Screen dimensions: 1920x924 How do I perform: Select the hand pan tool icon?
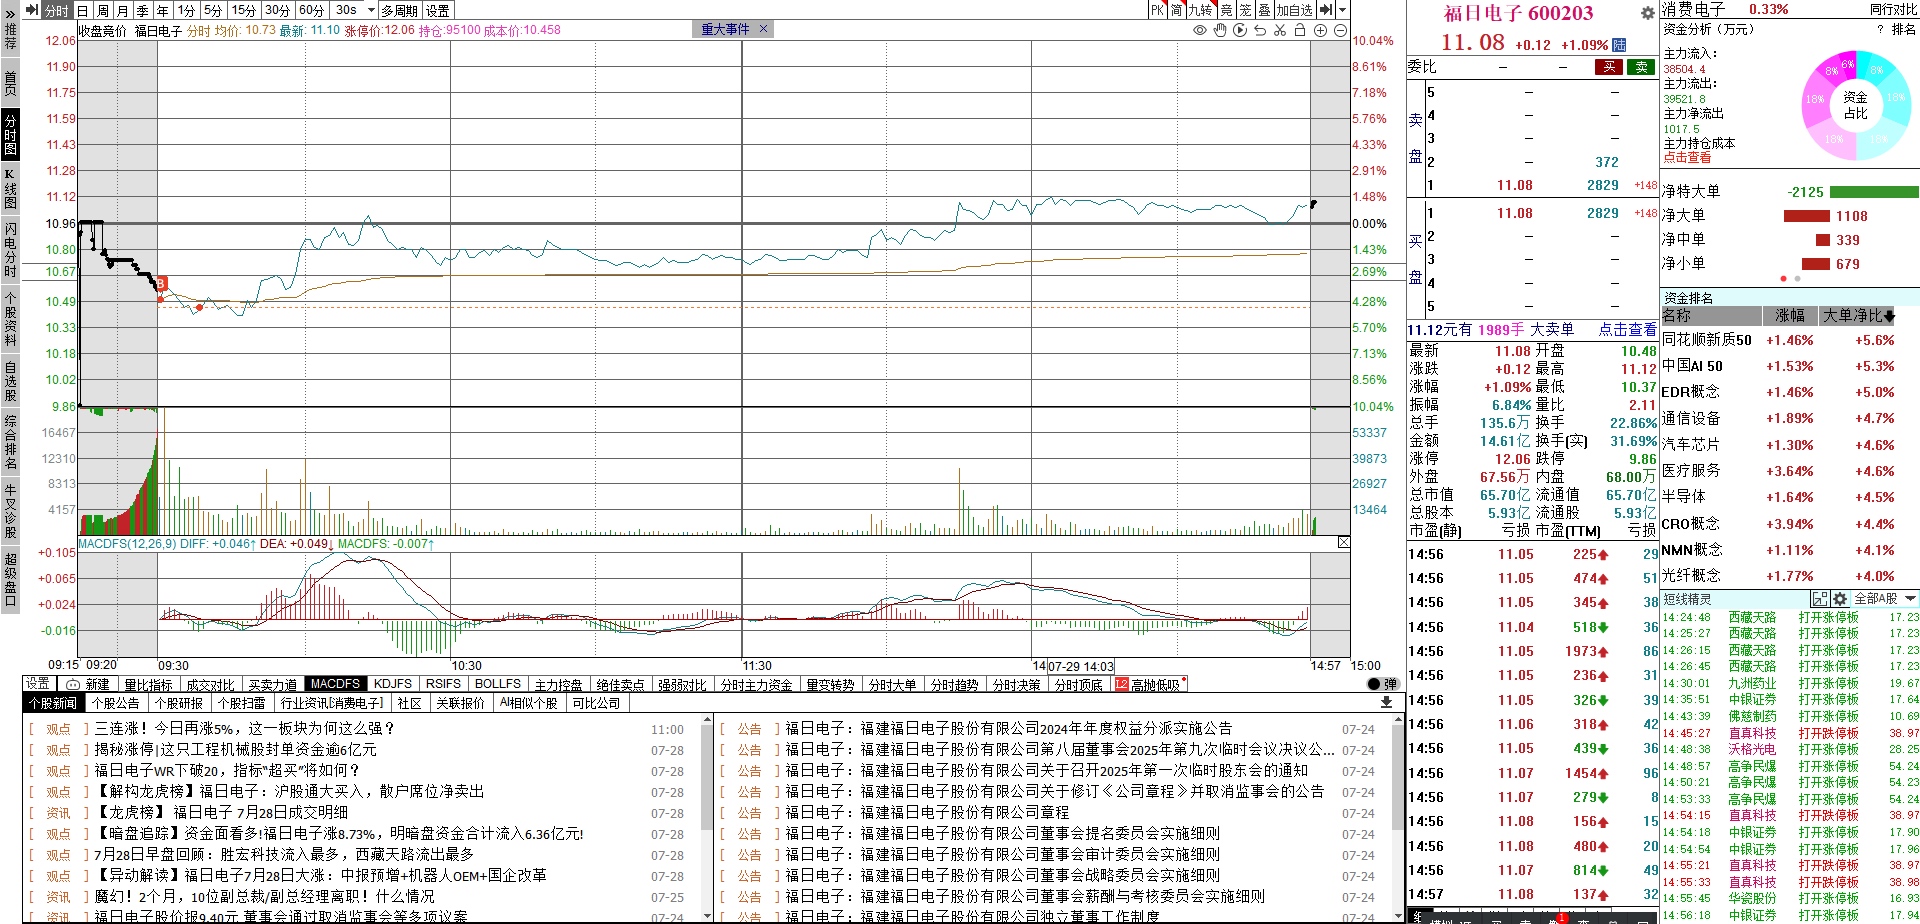(1220, 30)
